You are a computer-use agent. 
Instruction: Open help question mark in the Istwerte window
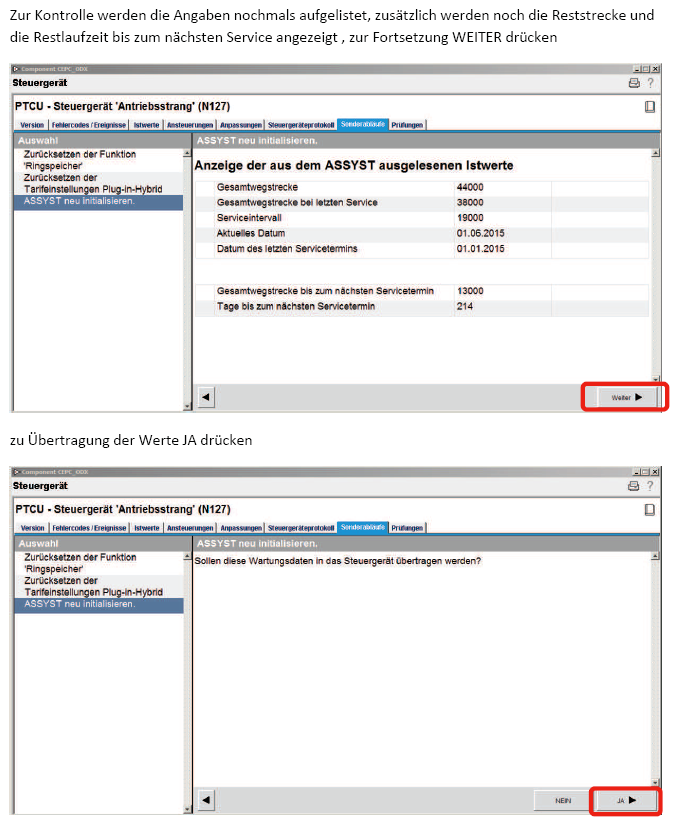[x=651, y=83]
